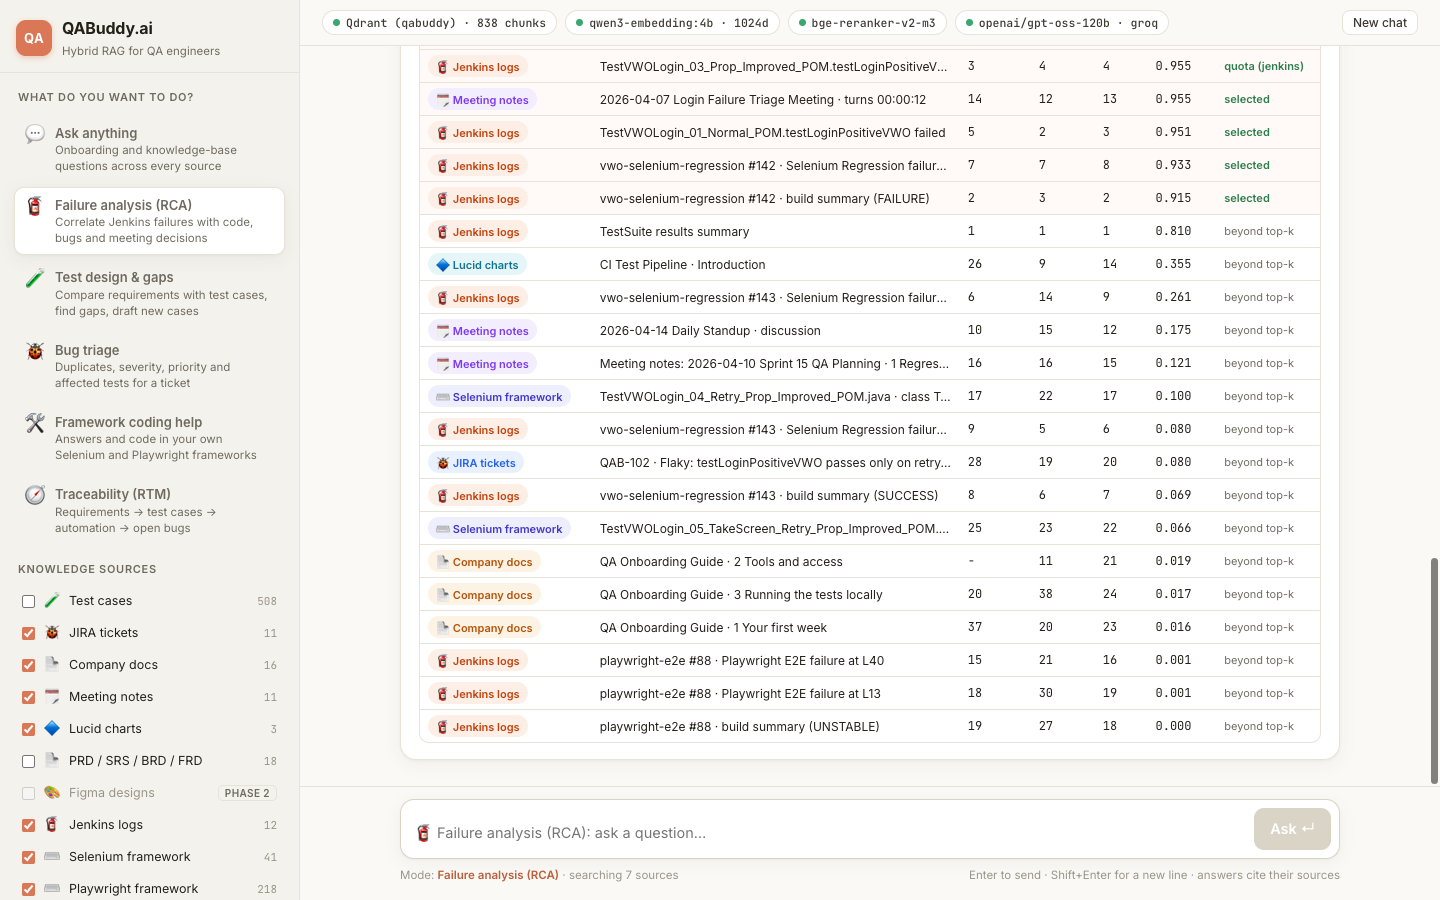The height and width of the screenshot is (900, 1440).
Task: Switch to Ask anything mode
Action: pos(149,149)
